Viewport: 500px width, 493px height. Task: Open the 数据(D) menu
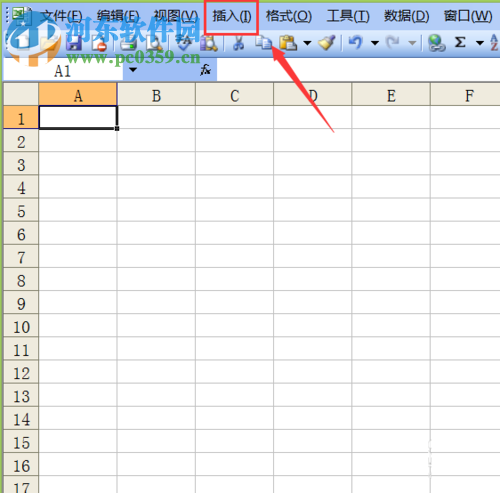[406, 16]
